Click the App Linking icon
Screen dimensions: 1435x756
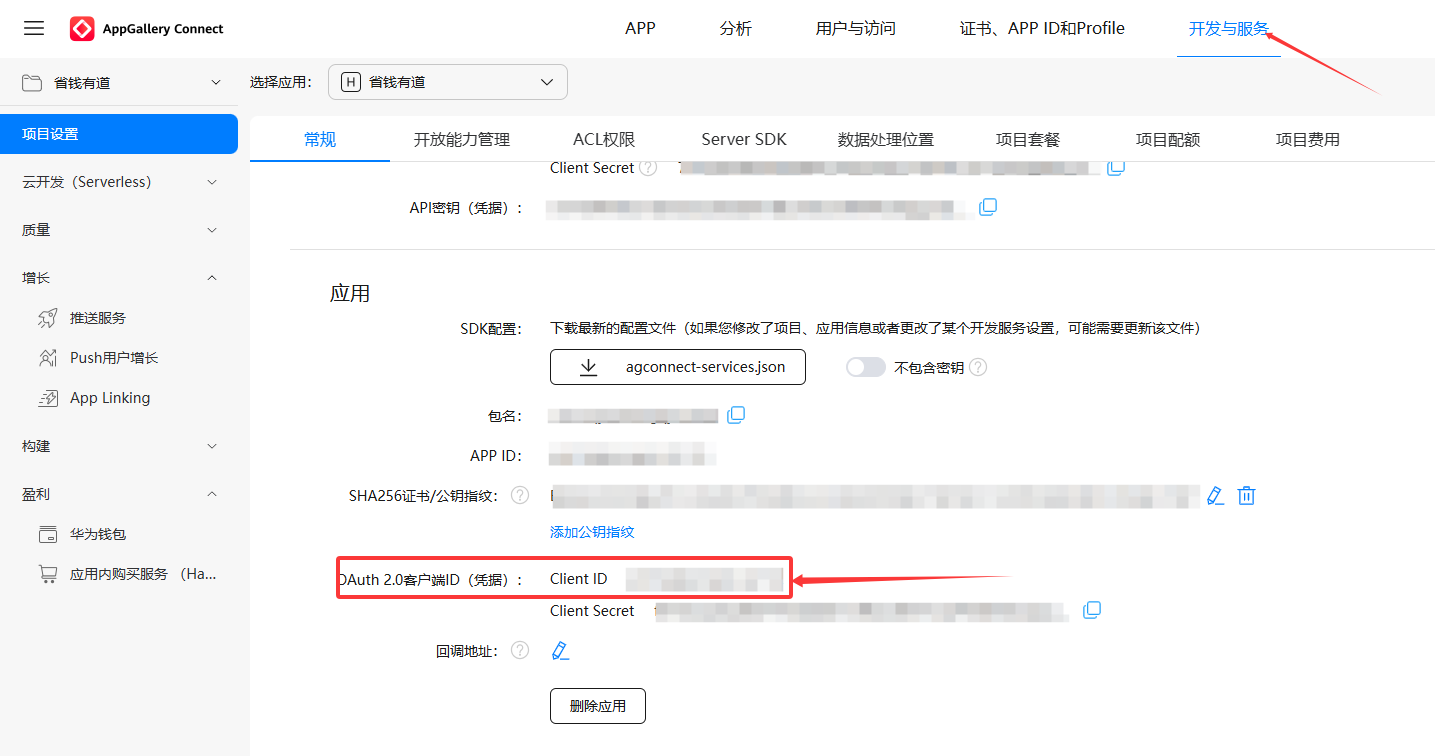pyautogui.click(x=47, y=398)
